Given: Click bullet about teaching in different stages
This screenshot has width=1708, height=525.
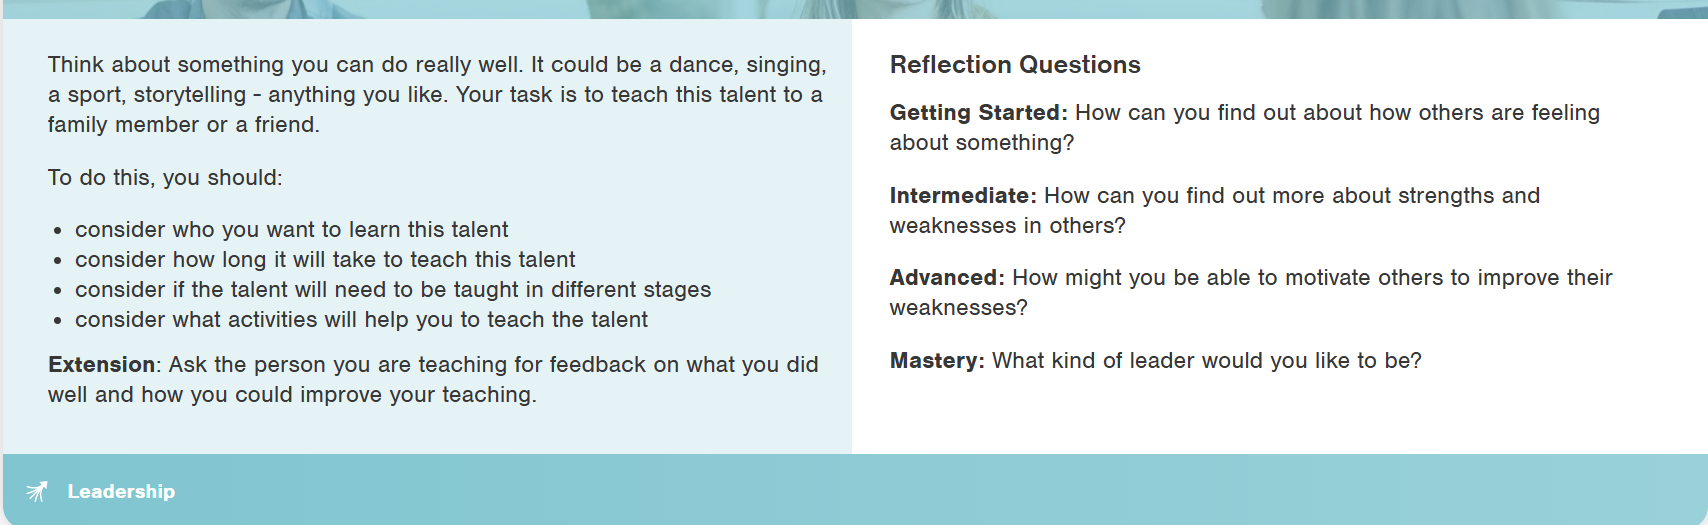Looking at the screenshot, I should [393, 290].
